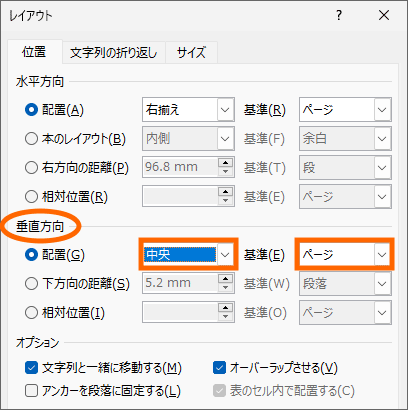Click increase arrow on 96.8 mm spinner
This screenshot has height=410, width=408.
[226, 163]
